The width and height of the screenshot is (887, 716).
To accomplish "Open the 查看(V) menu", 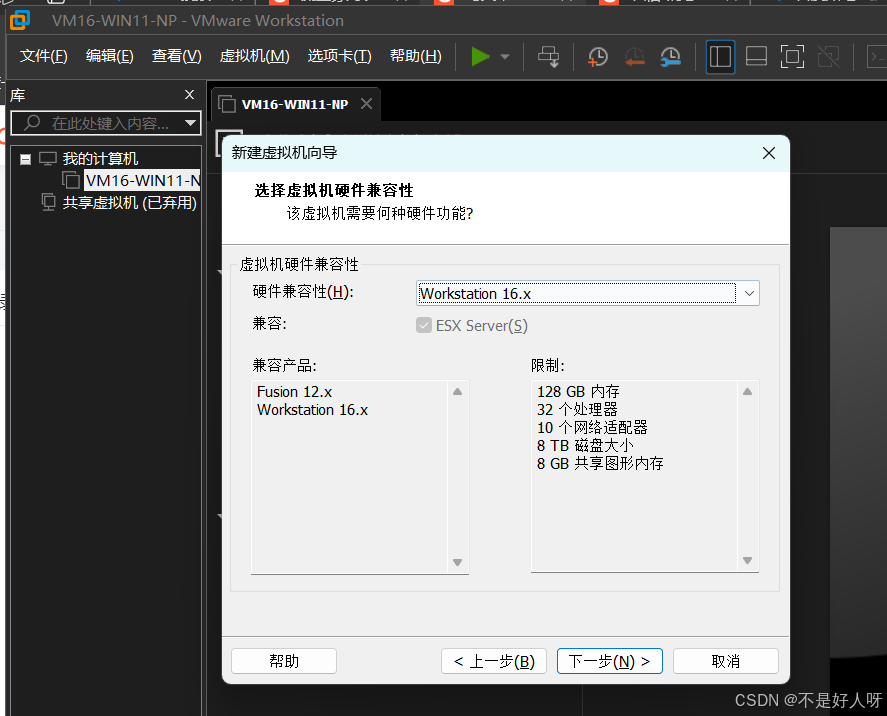I will click(x=176, y=56).
